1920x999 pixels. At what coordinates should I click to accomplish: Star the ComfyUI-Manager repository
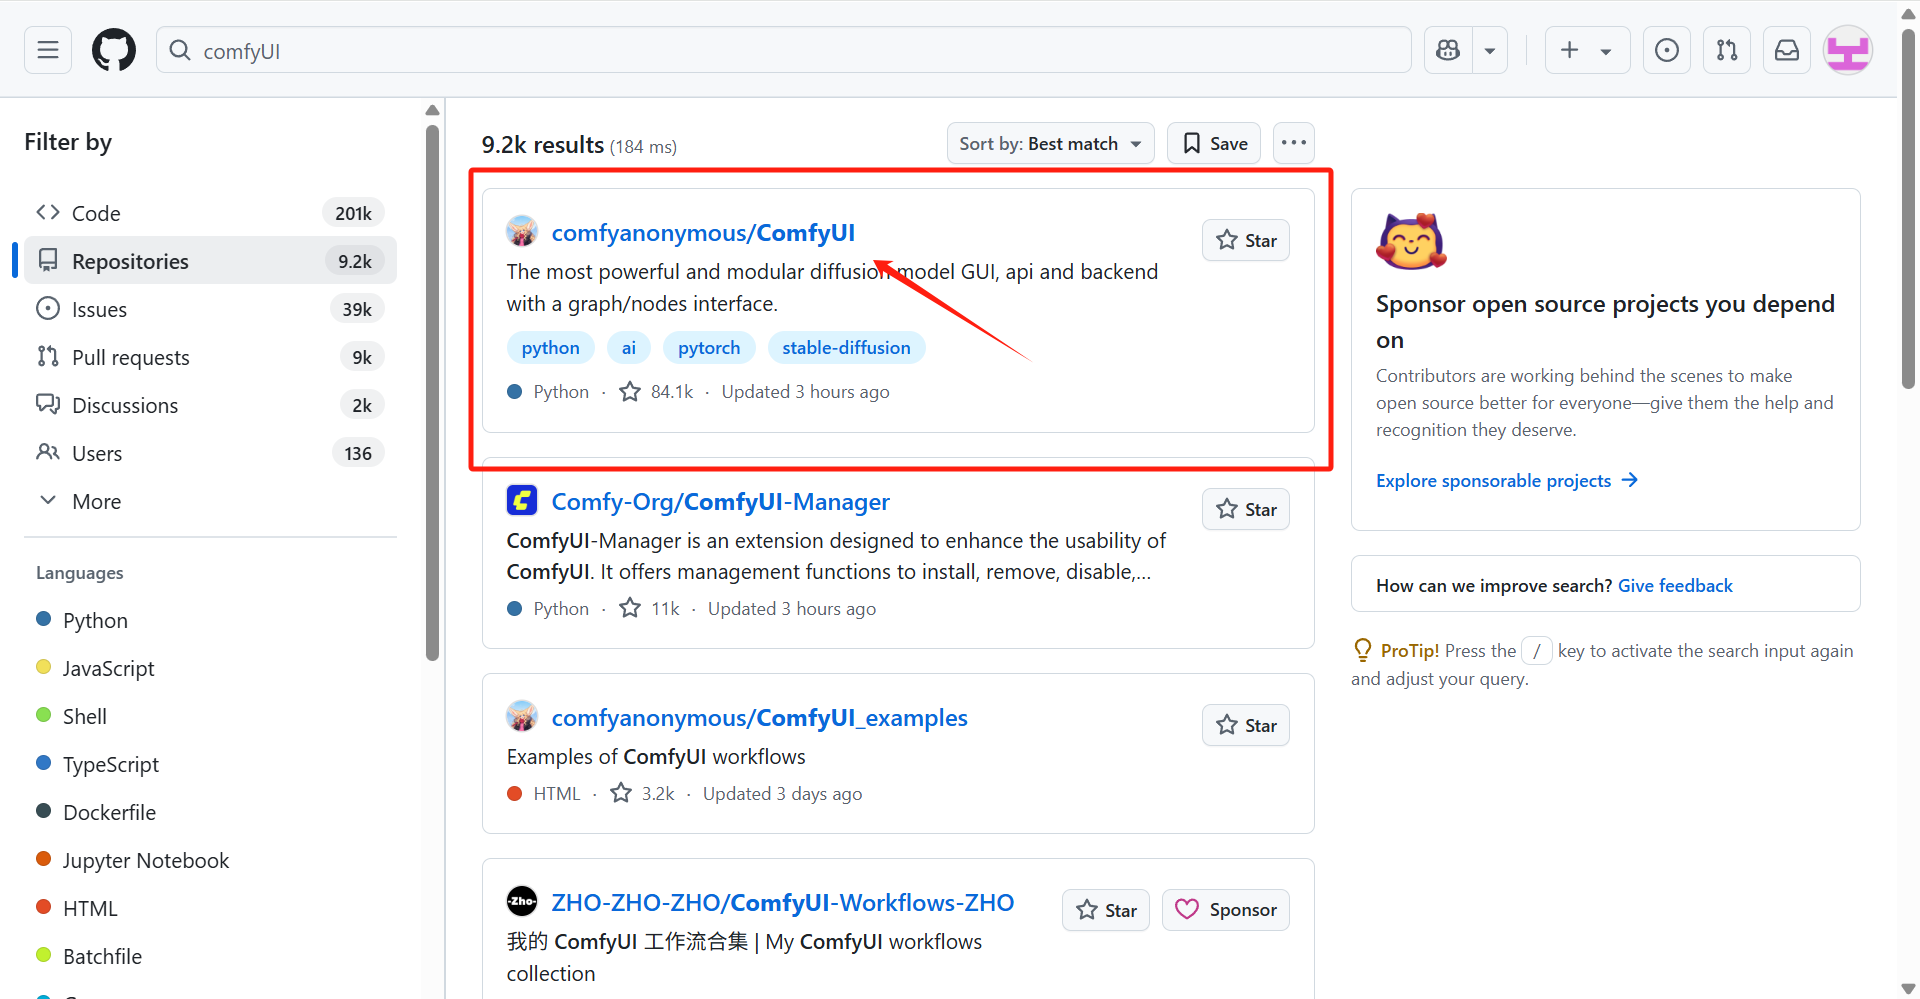coord(1246,509)
